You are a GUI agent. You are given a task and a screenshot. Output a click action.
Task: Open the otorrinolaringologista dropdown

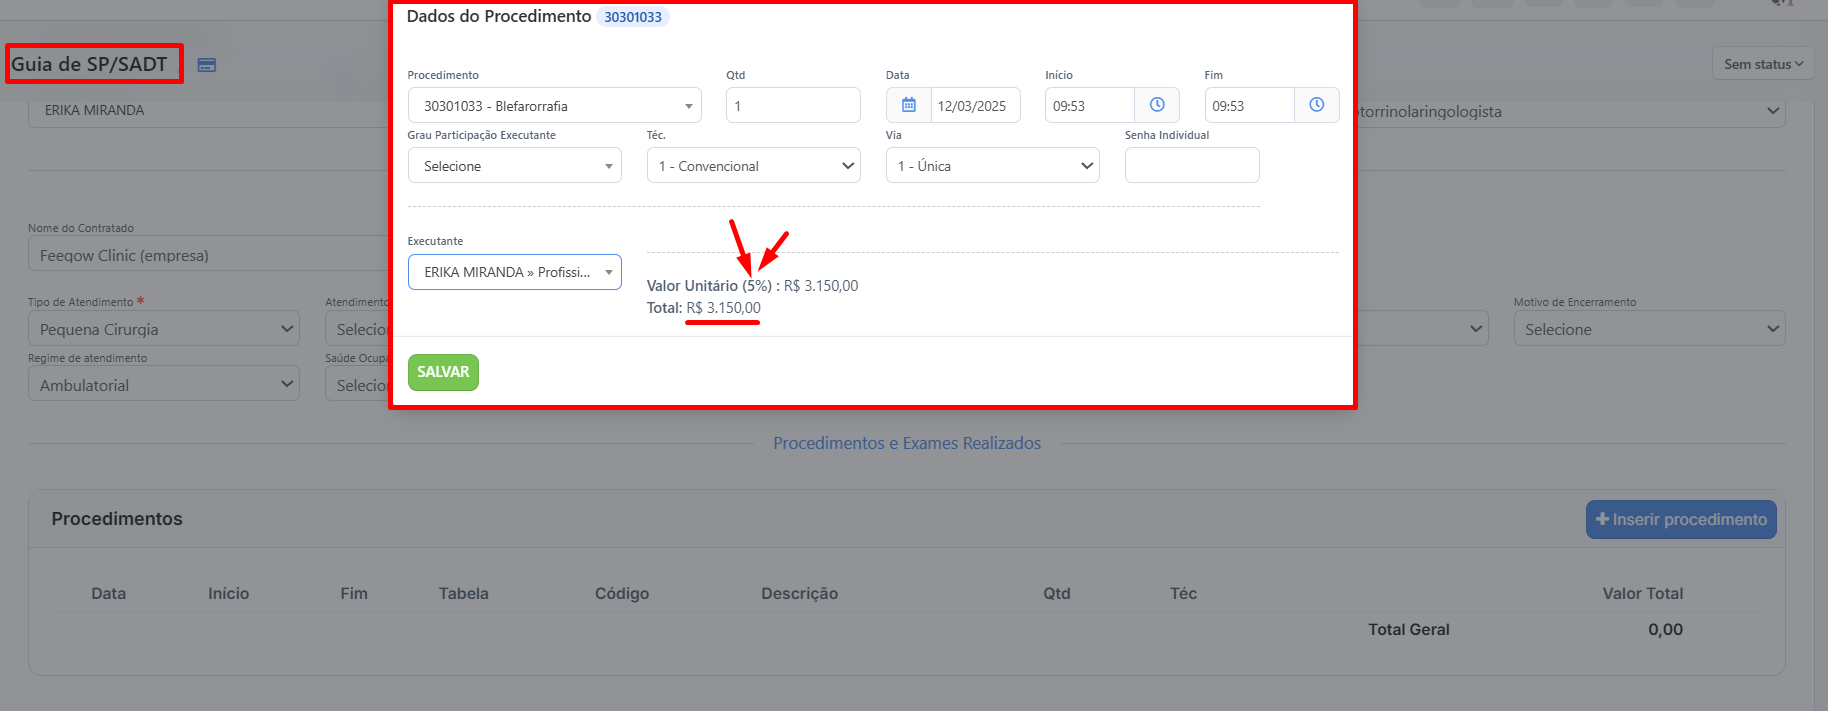tap(1570, 111)
